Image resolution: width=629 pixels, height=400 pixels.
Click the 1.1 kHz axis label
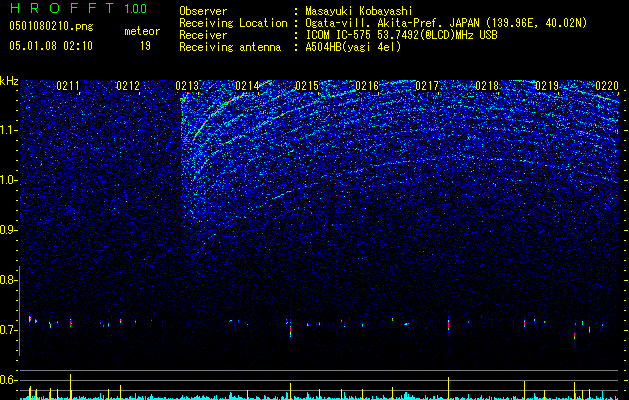[x=8, y=130]
